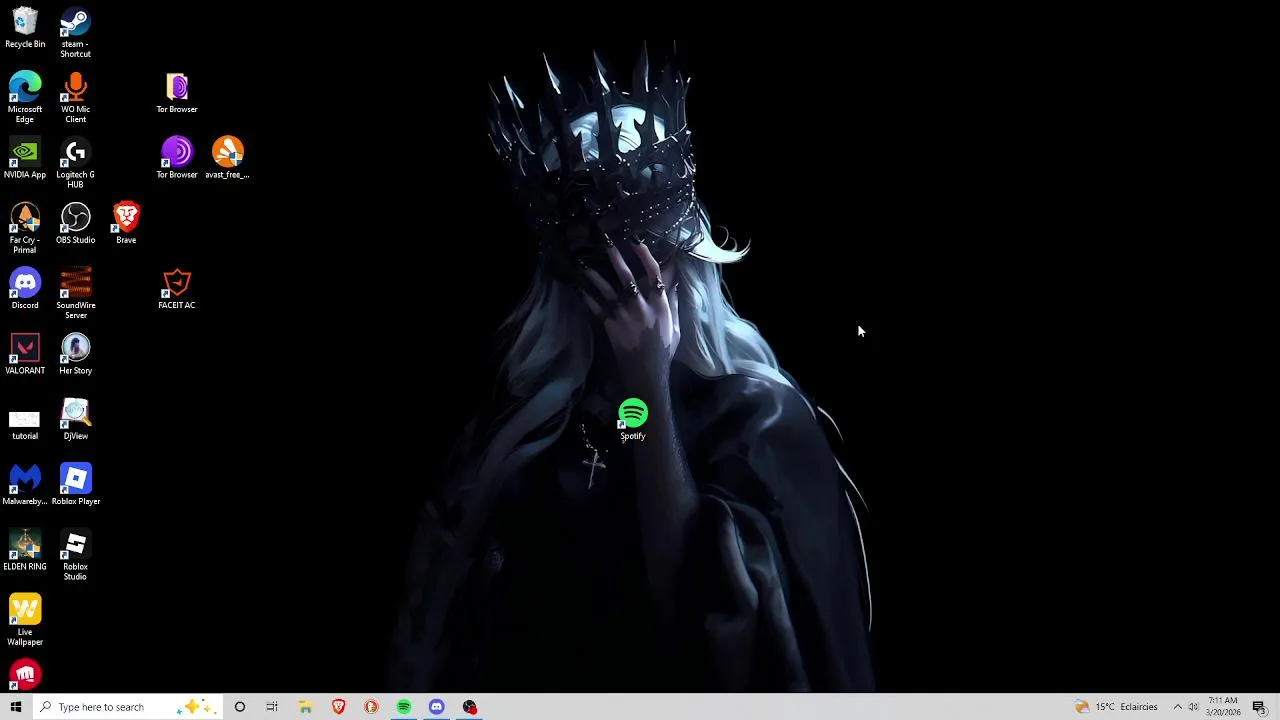Open the Windows Start menu
Viewport: 1280px width, 720px height.
[16, 707]
